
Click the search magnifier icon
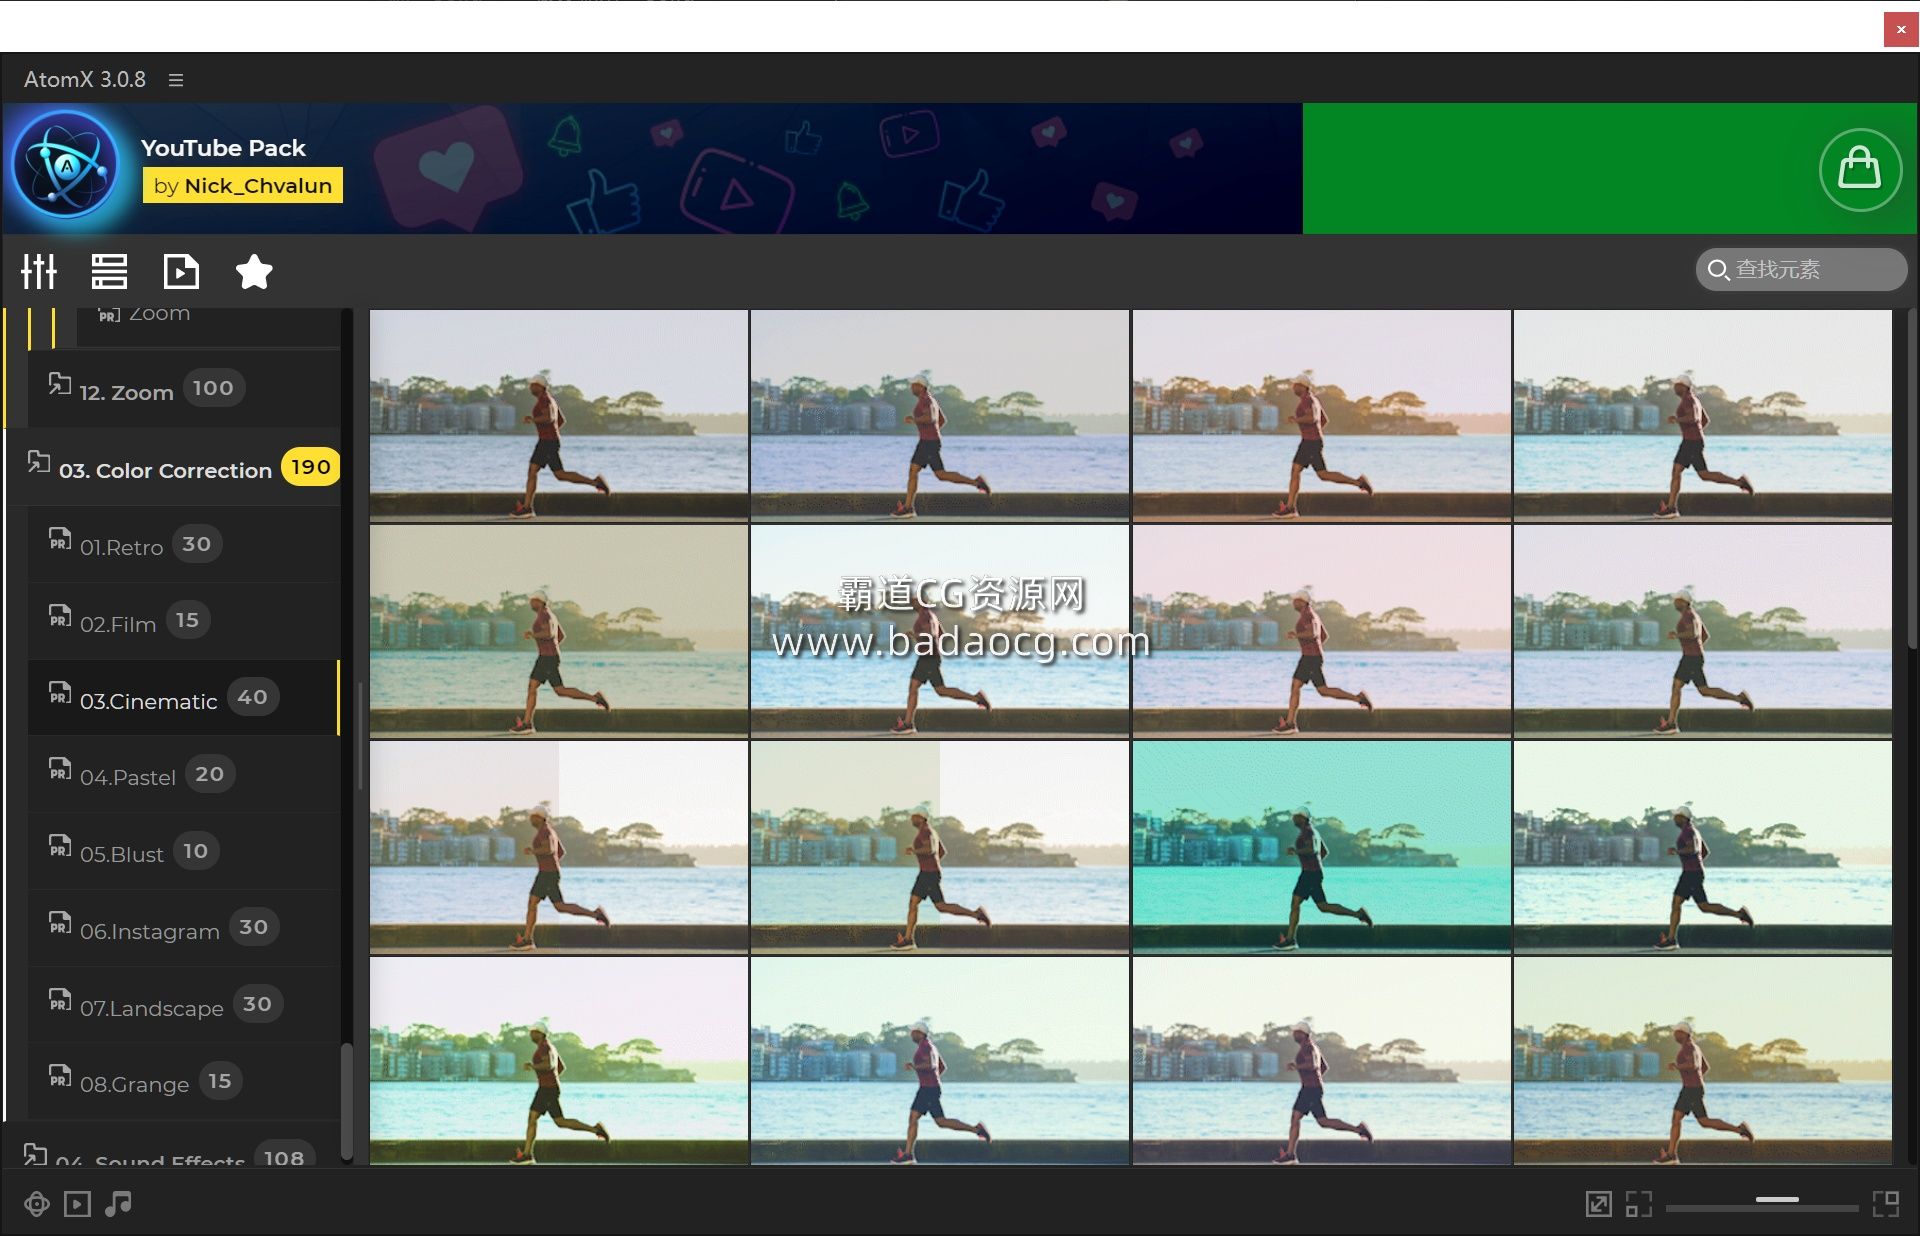[1718, 270]
